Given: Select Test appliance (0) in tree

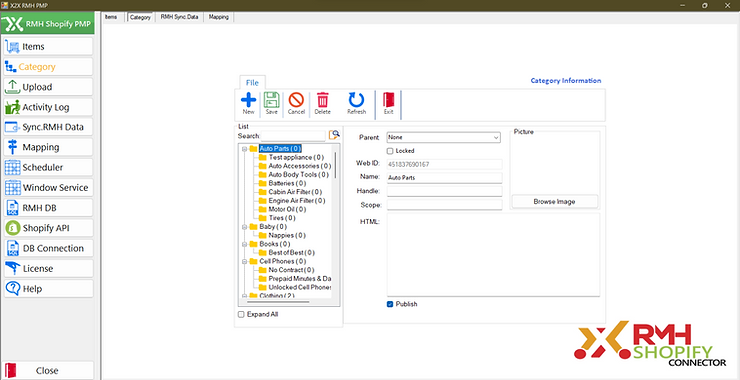Looking at the screenshot, I should click(296, 157).
